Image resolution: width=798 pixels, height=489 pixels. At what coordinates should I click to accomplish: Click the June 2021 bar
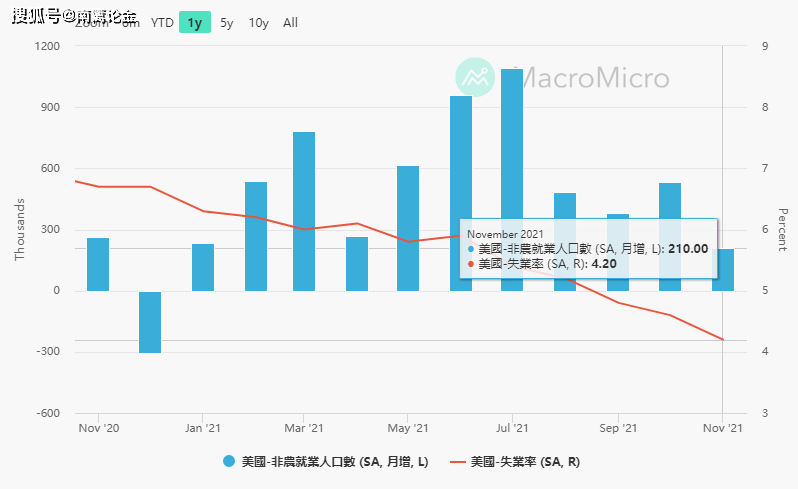[x=461, y=193]
